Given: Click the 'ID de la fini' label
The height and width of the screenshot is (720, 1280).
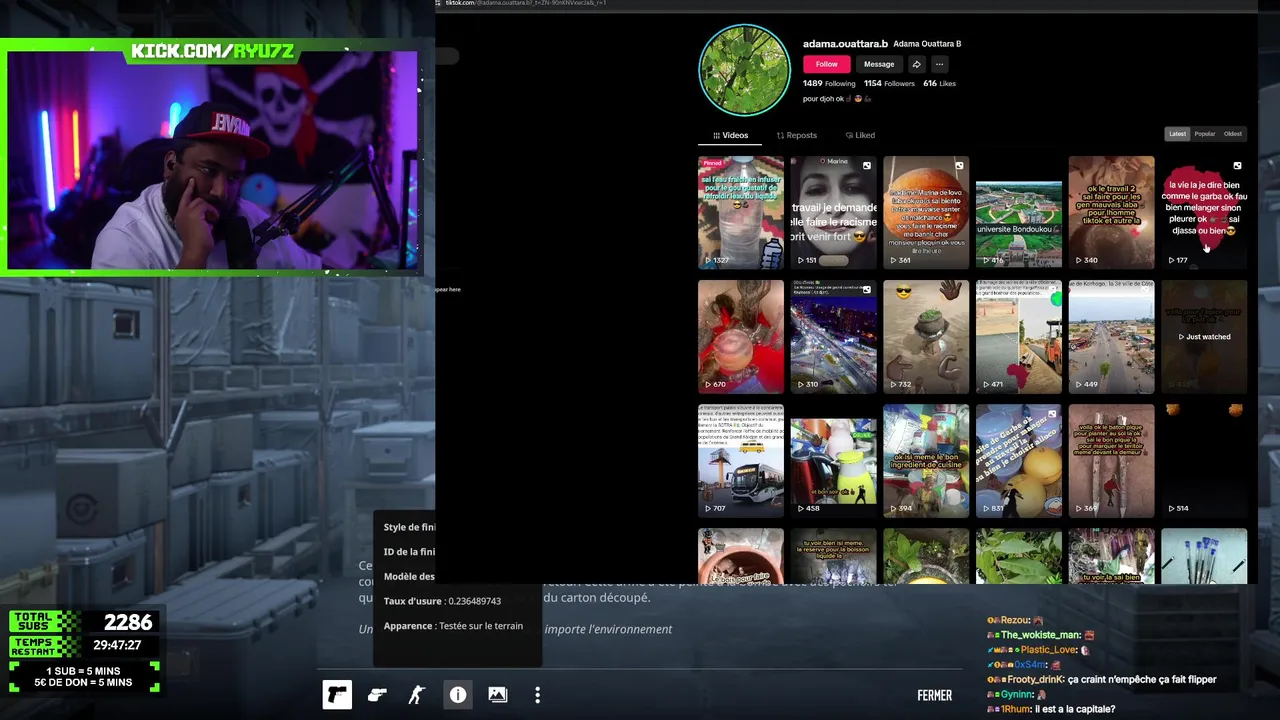Looking at the screenshot, I should [x=409, y=552].
